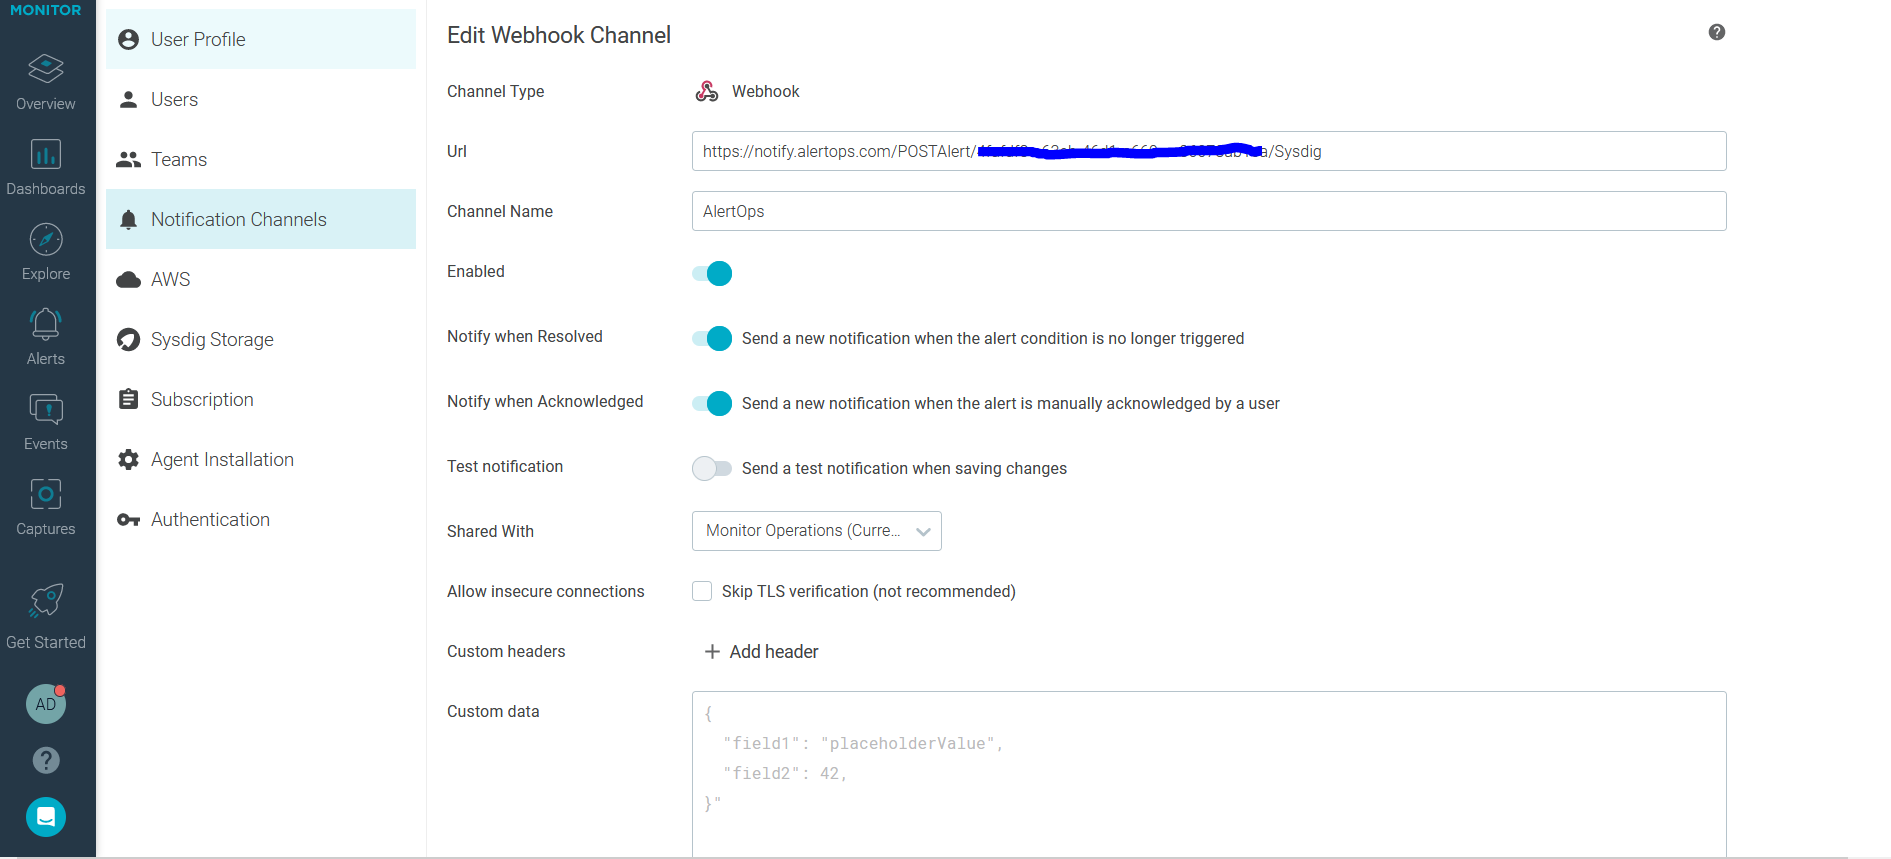Disable the Enabled toggle switch
The image size is (1891, 859).
[712, 273]
